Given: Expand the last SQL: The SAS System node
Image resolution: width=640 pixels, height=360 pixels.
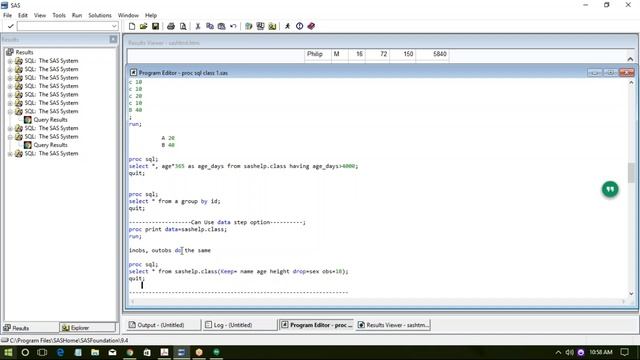Looking at the screenshot, I should coord(10,154).
